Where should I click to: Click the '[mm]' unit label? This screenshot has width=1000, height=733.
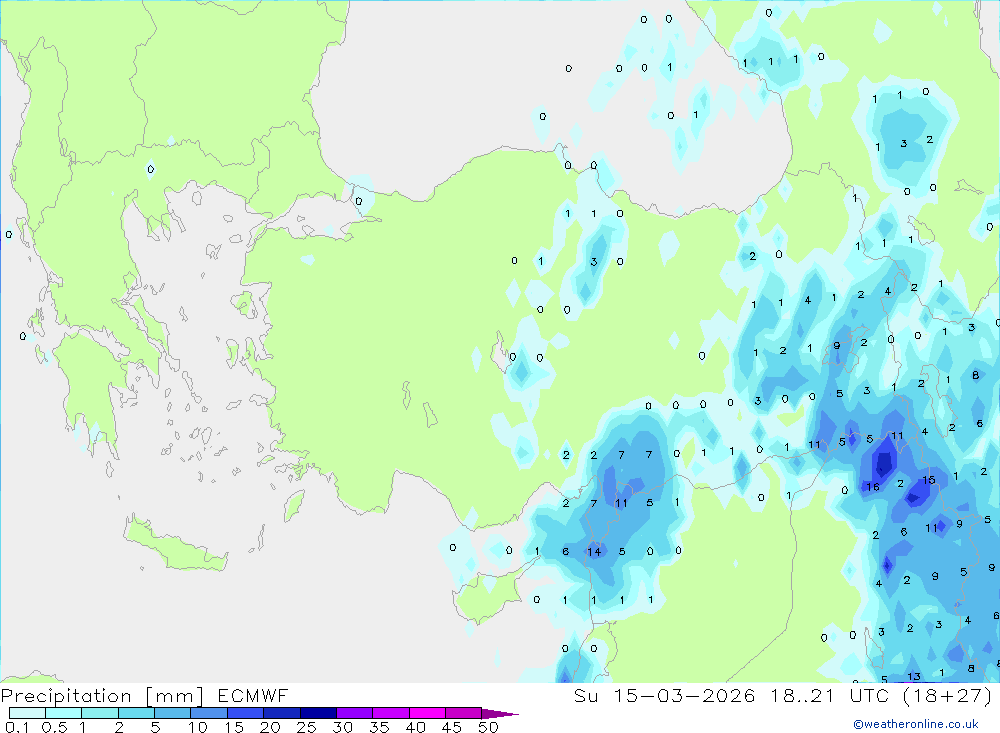click(x=174, y=696)
